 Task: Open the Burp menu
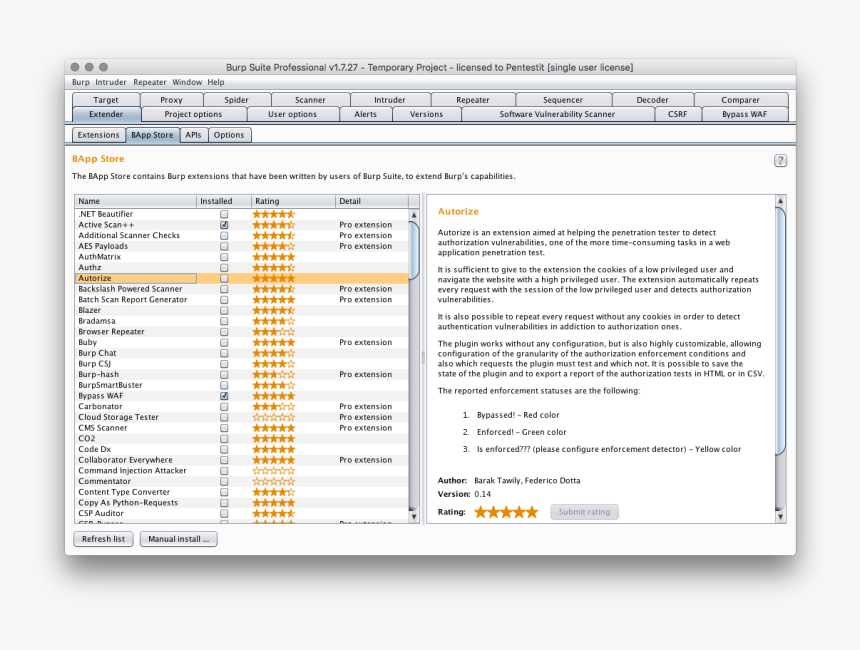coord(80,82)
